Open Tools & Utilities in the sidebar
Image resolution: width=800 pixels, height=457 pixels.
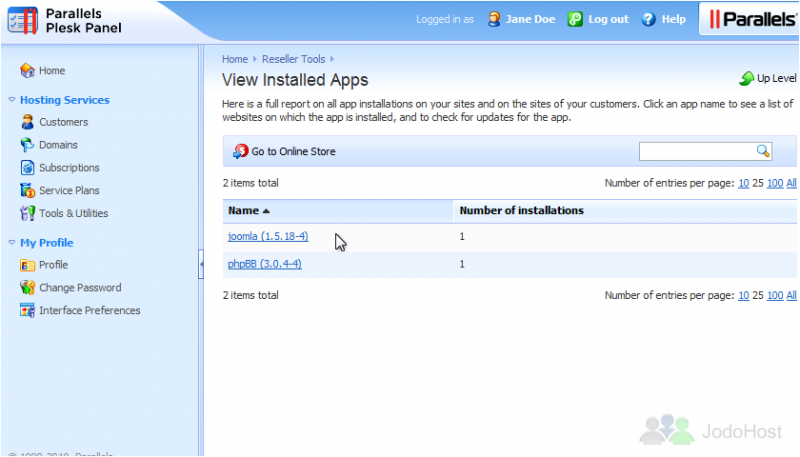click(73, 213)
